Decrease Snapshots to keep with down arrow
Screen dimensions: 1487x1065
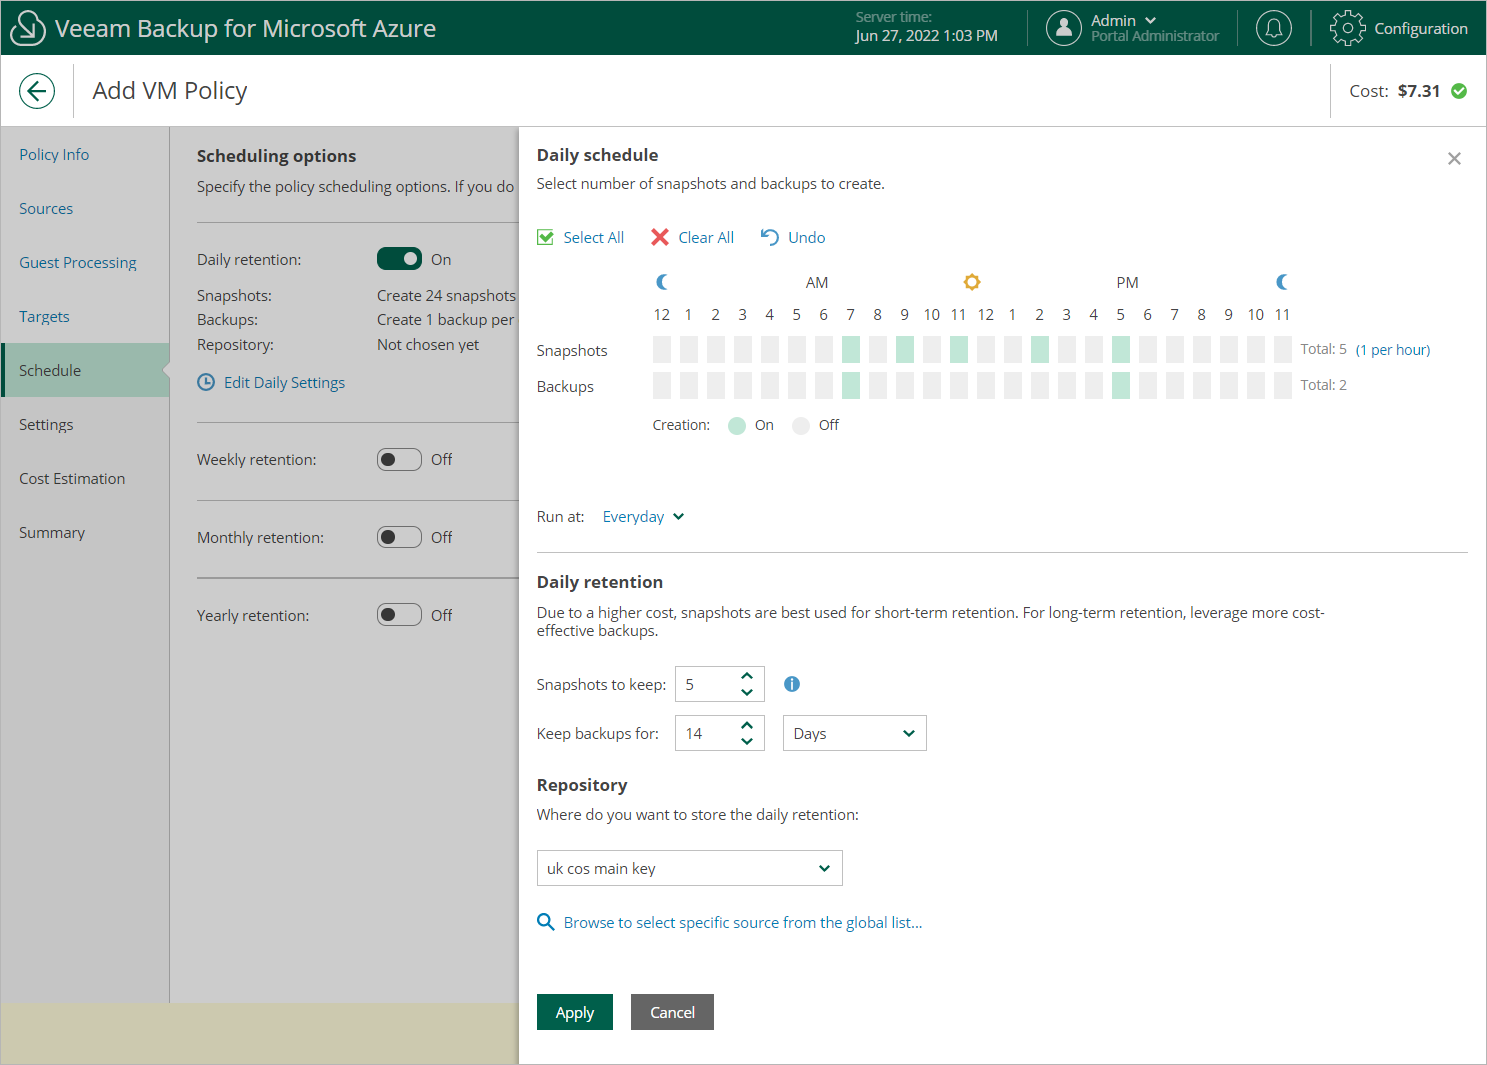tap(747, 692)
